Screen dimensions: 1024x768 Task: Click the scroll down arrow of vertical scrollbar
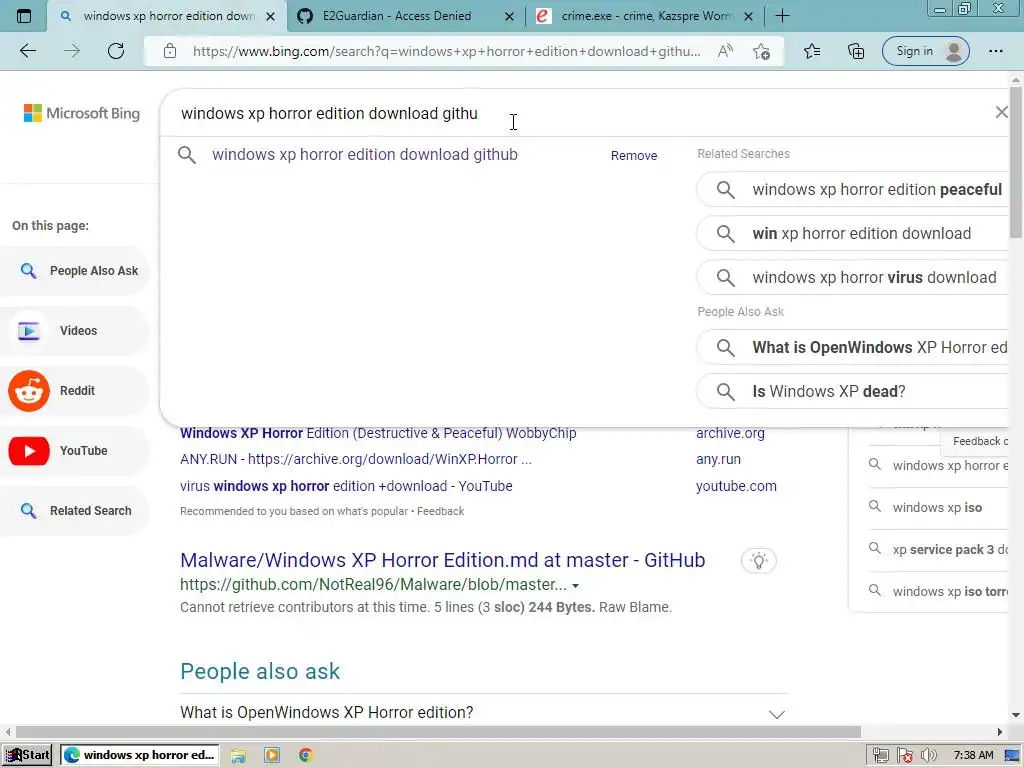point(1016,715)
